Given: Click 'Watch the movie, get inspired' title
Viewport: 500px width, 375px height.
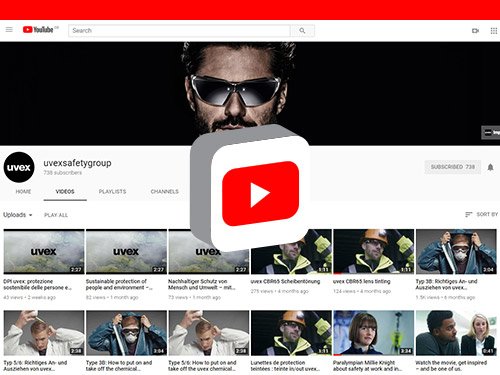Looking at the screenshot, I should click(x=451, y=366).
